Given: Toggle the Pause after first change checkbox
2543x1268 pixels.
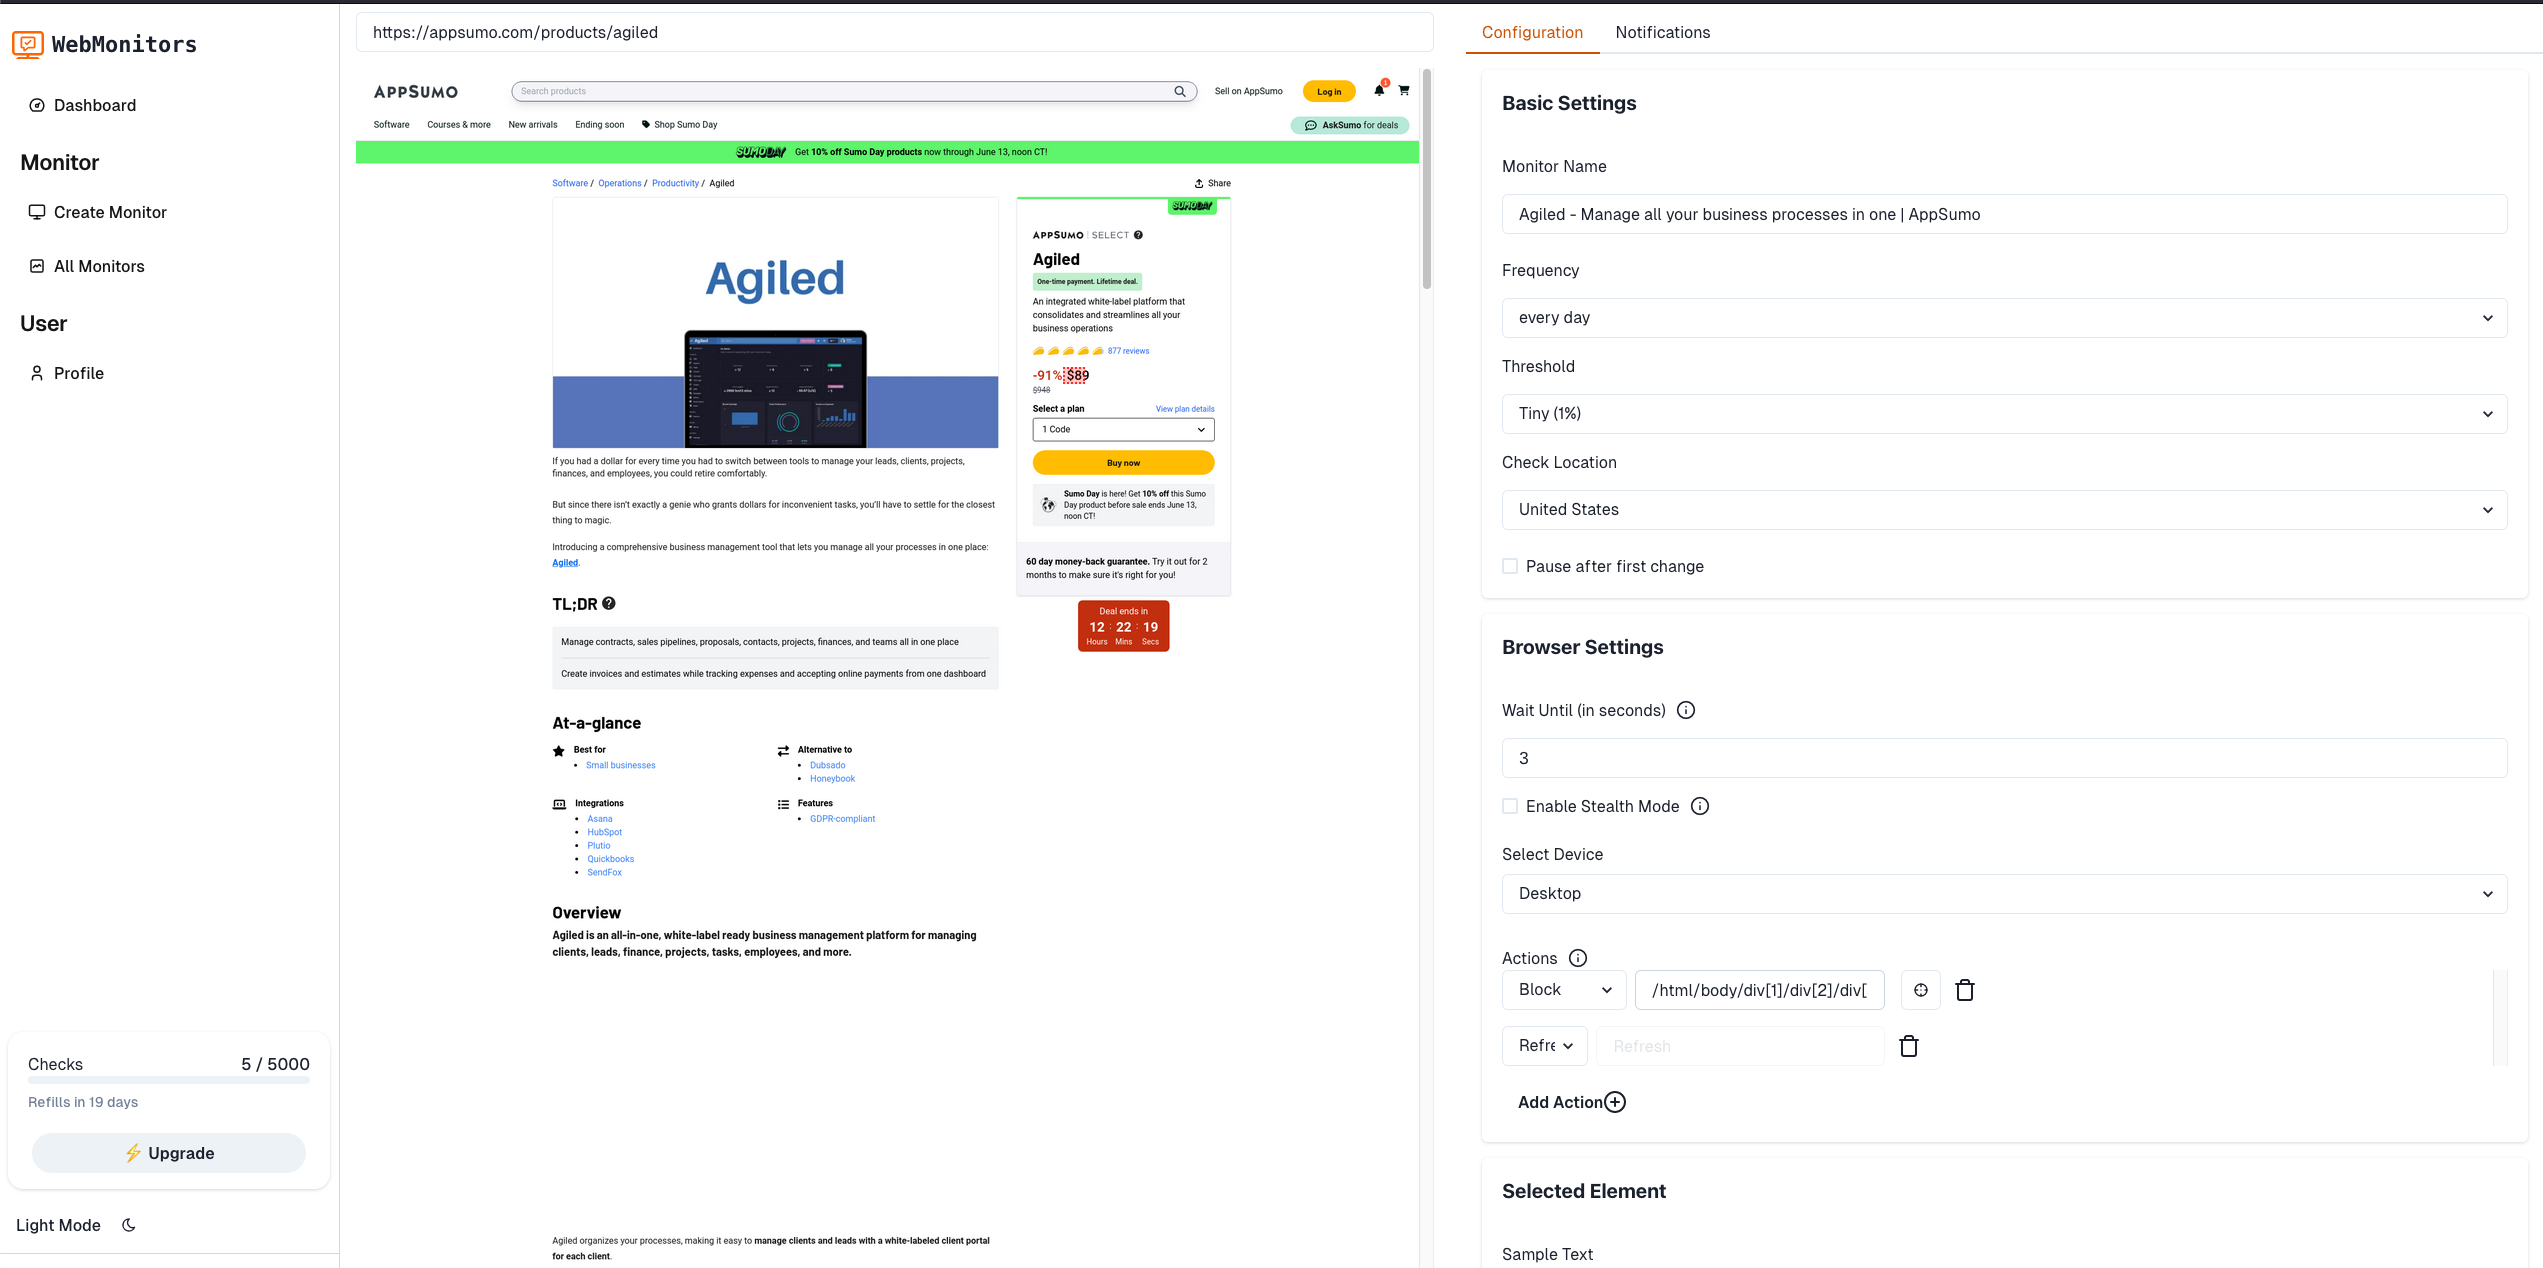Looking at the screenshot, I should 1510,566.
